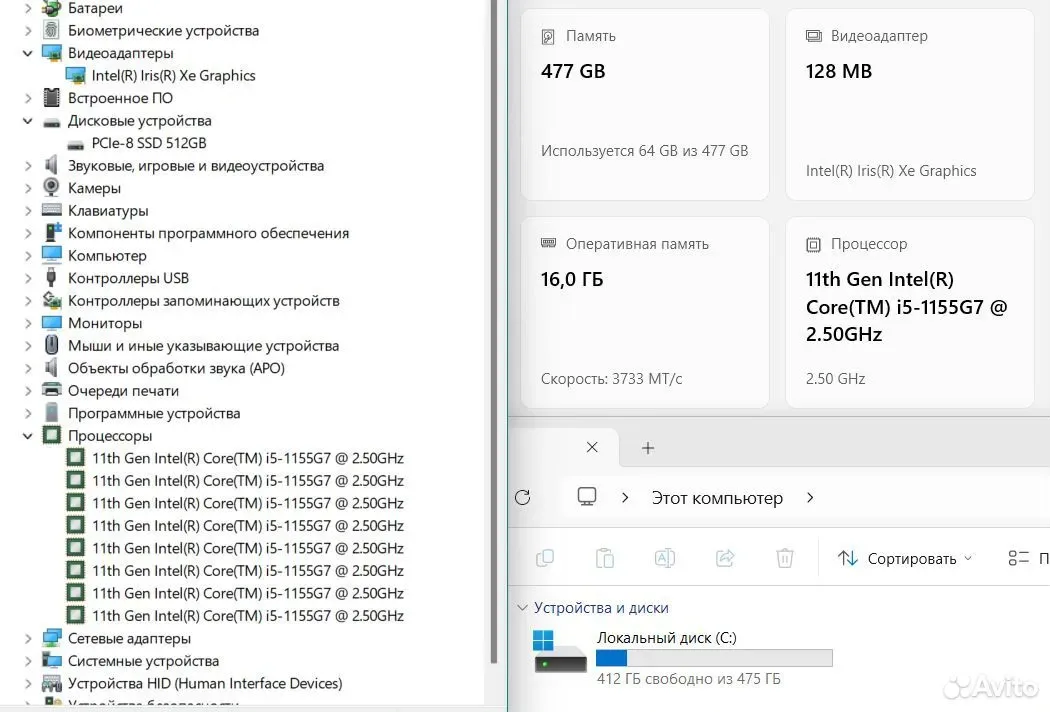The image size is (1050, 712).
Task: Select PCIe-8 SSD 512GB disk entry
Action: (149, 143)
